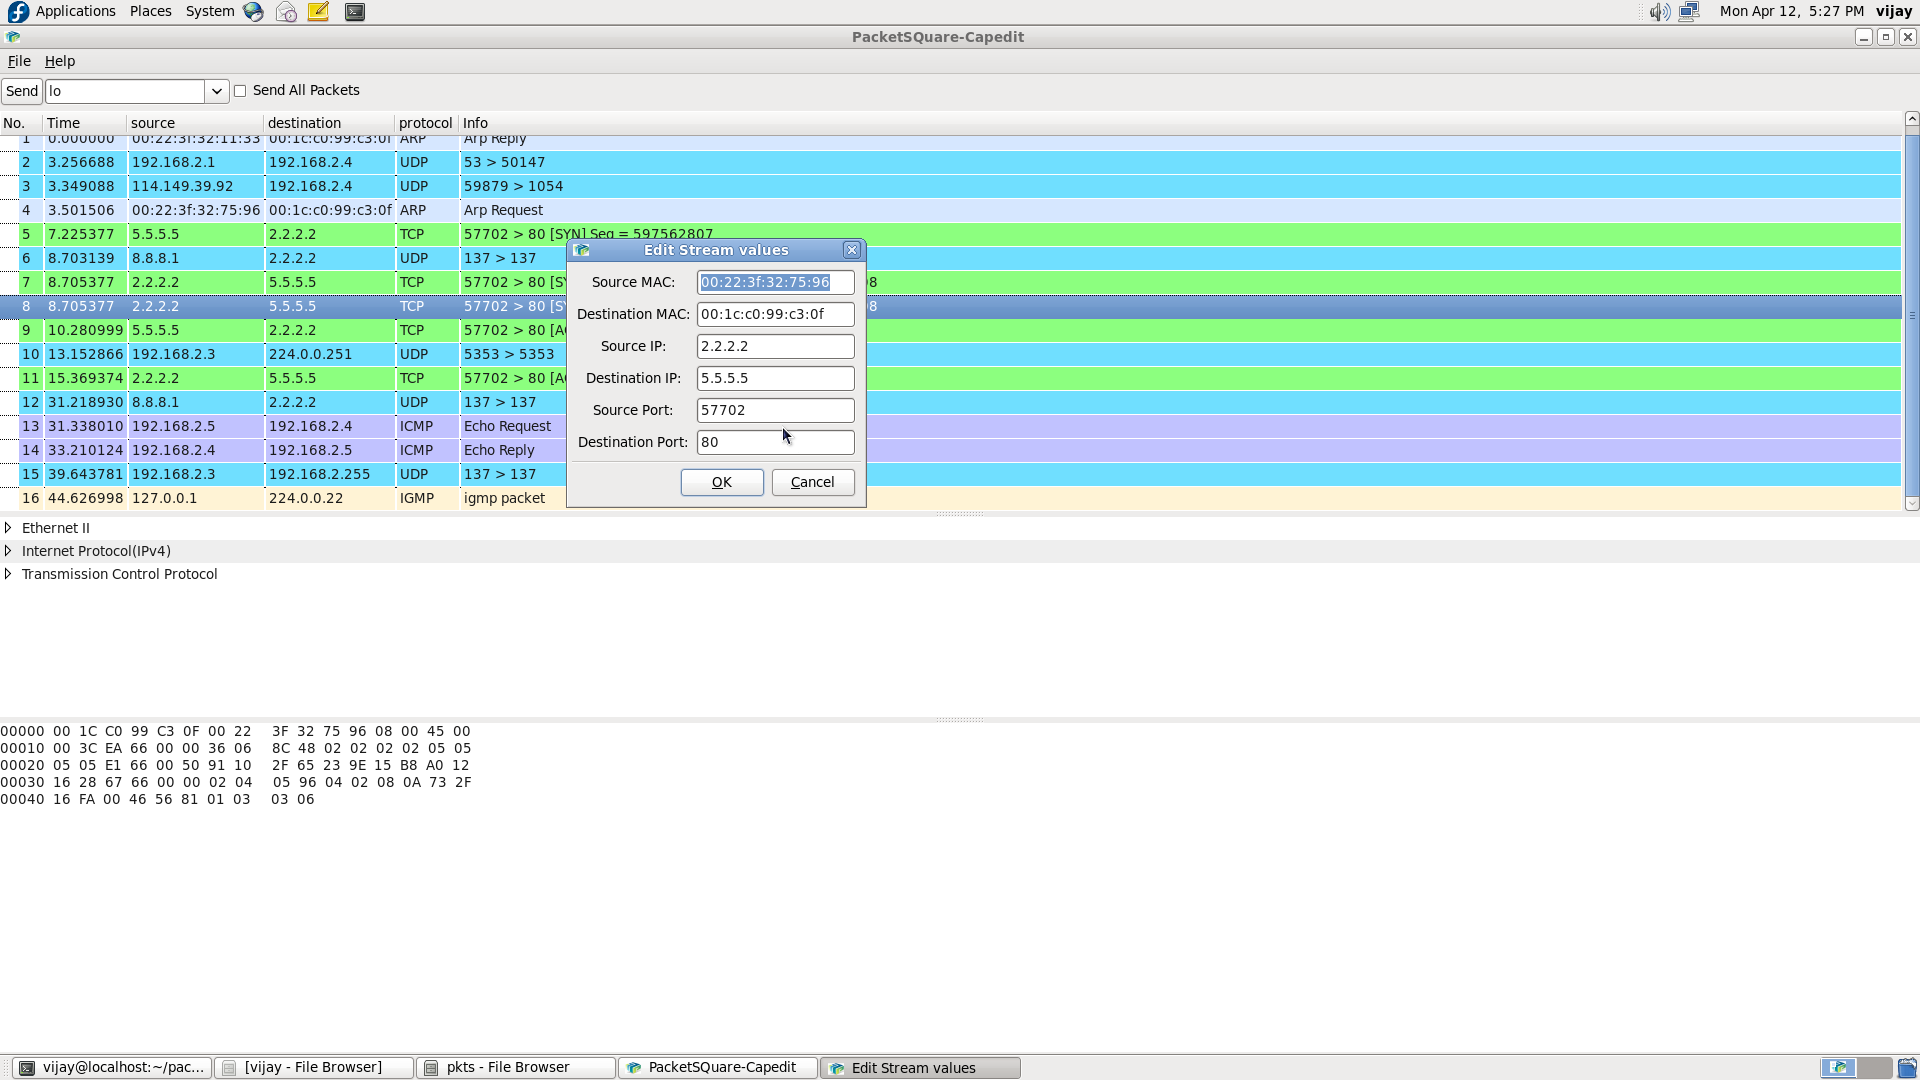Switch to vijay - File Browser window
The width and height of the screenshot is (1920, 1080).
(x=314, y=1068)
